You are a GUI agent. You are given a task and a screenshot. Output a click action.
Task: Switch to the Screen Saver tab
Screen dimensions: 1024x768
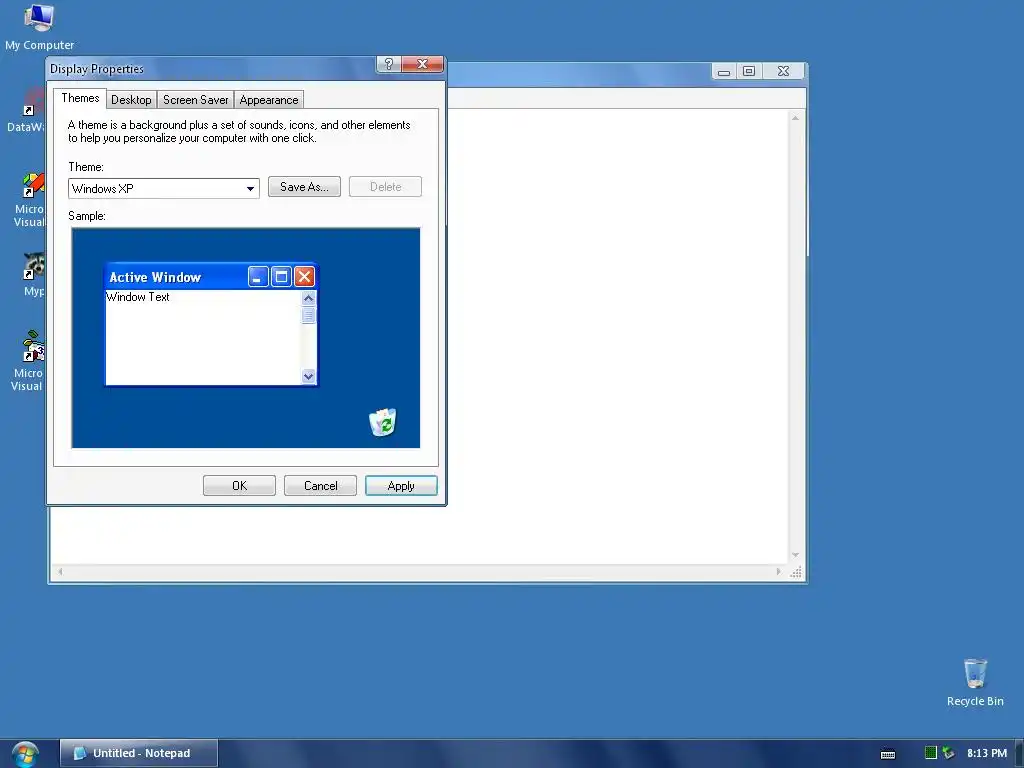[x=195, y=100]
